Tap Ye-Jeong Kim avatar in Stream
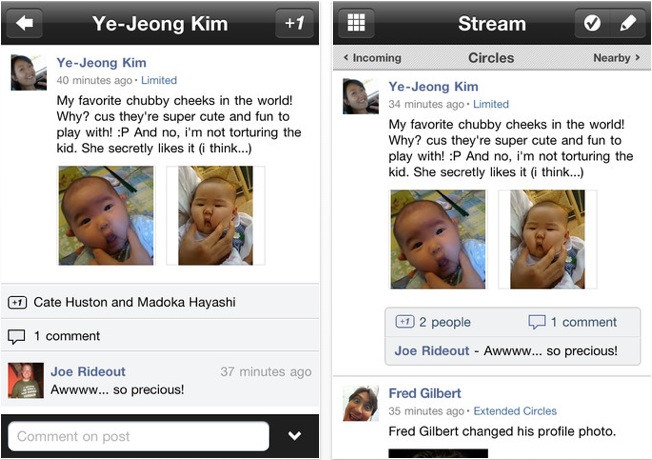 pos(361,96)
